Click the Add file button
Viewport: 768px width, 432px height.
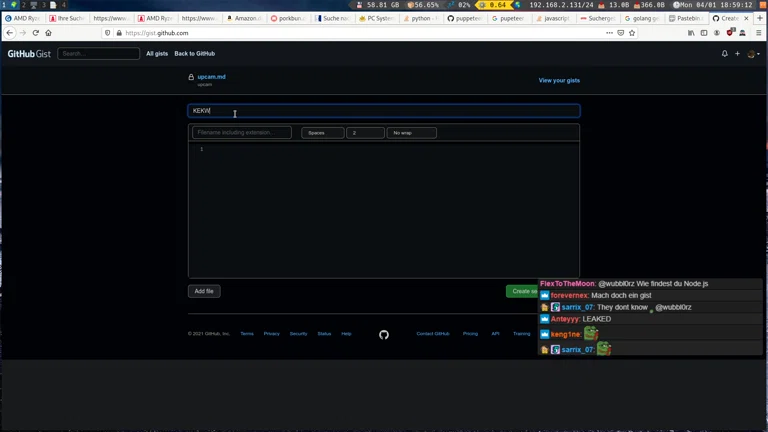click(x=204, y=291)
